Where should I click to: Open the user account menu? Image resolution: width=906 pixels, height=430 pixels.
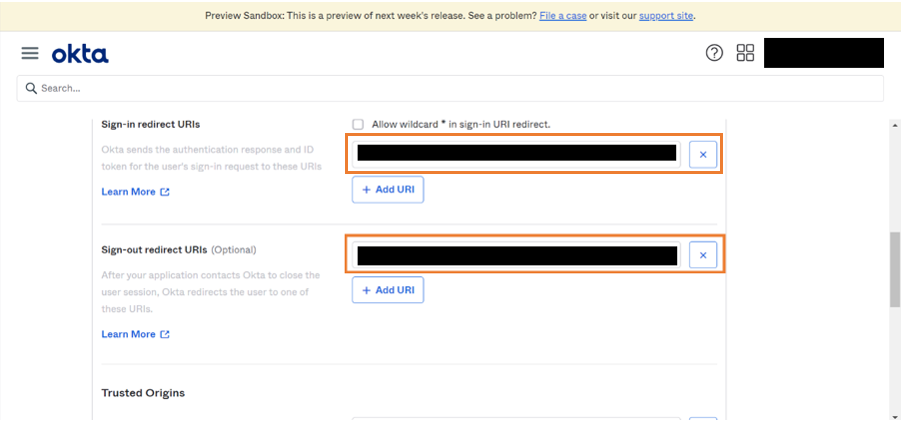(823, 53)
